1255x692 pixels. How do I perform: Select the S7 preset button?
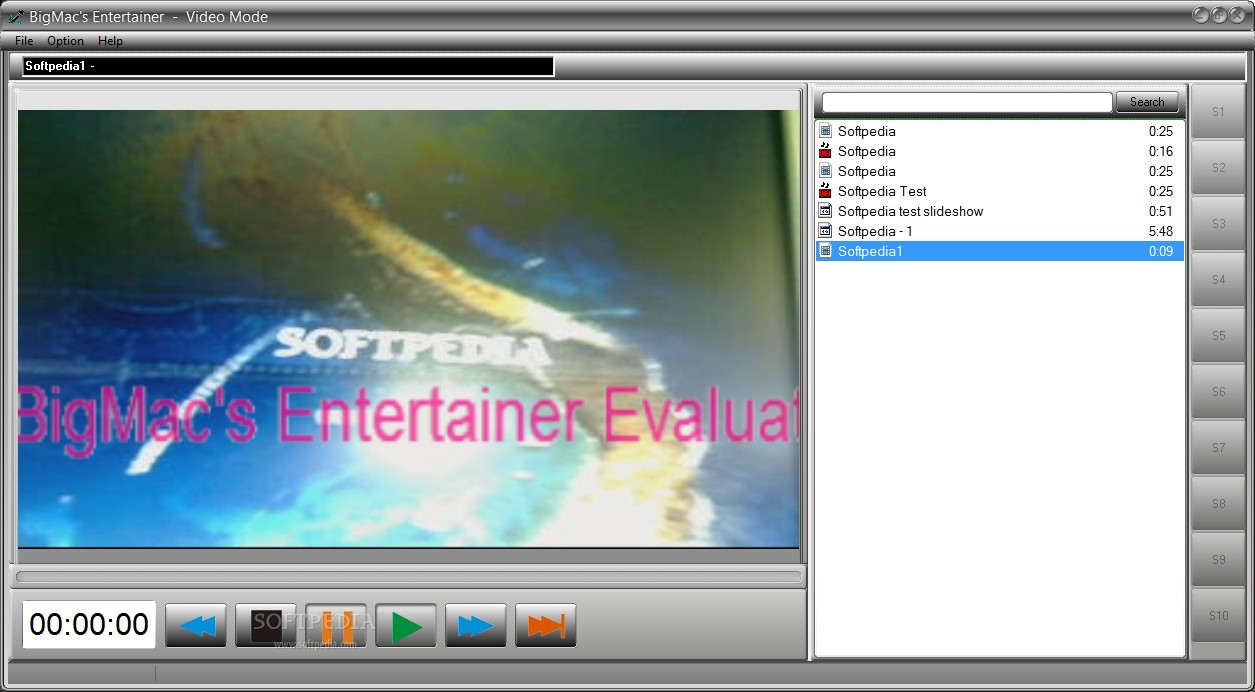pos(1218,448)
